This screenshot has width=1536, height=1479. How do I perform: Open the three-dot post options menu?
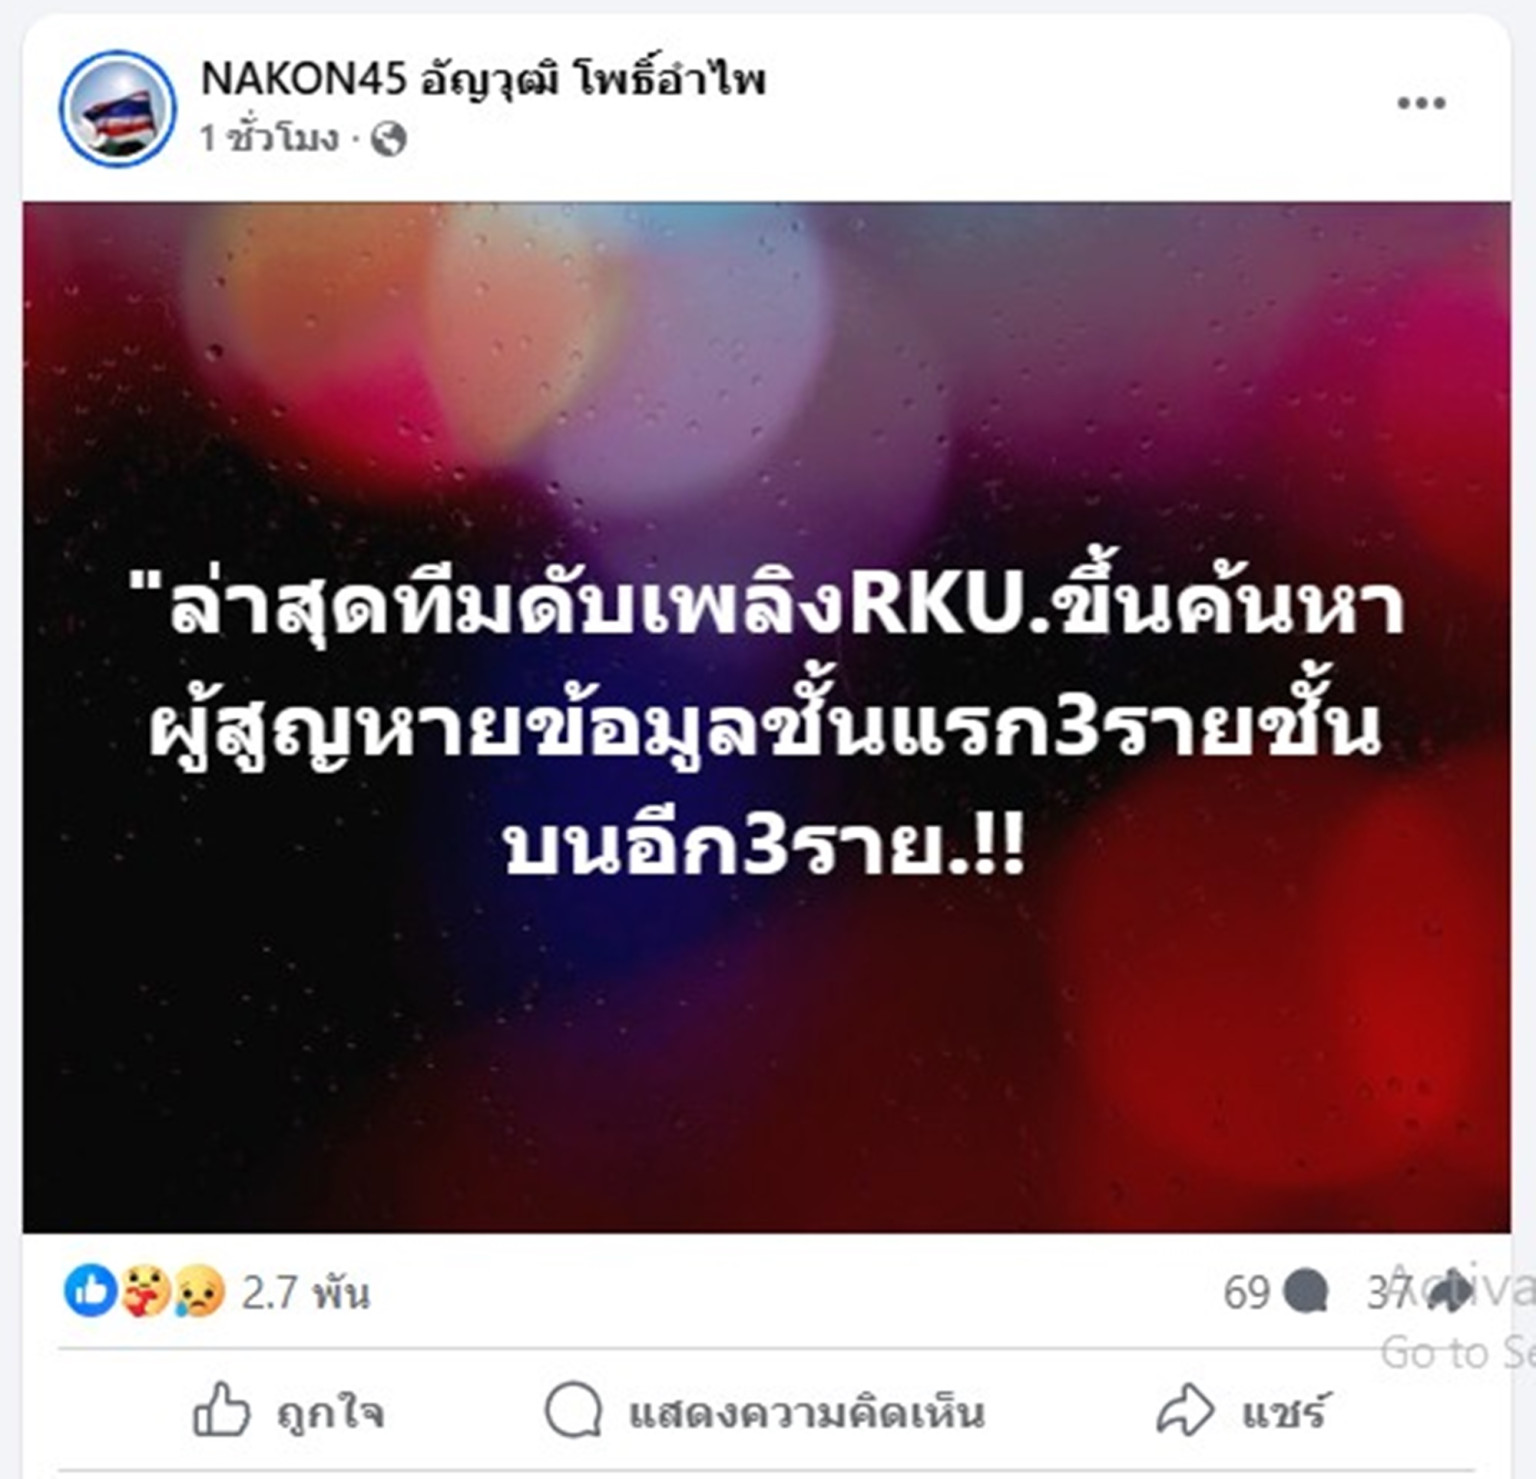(1421, 103)
